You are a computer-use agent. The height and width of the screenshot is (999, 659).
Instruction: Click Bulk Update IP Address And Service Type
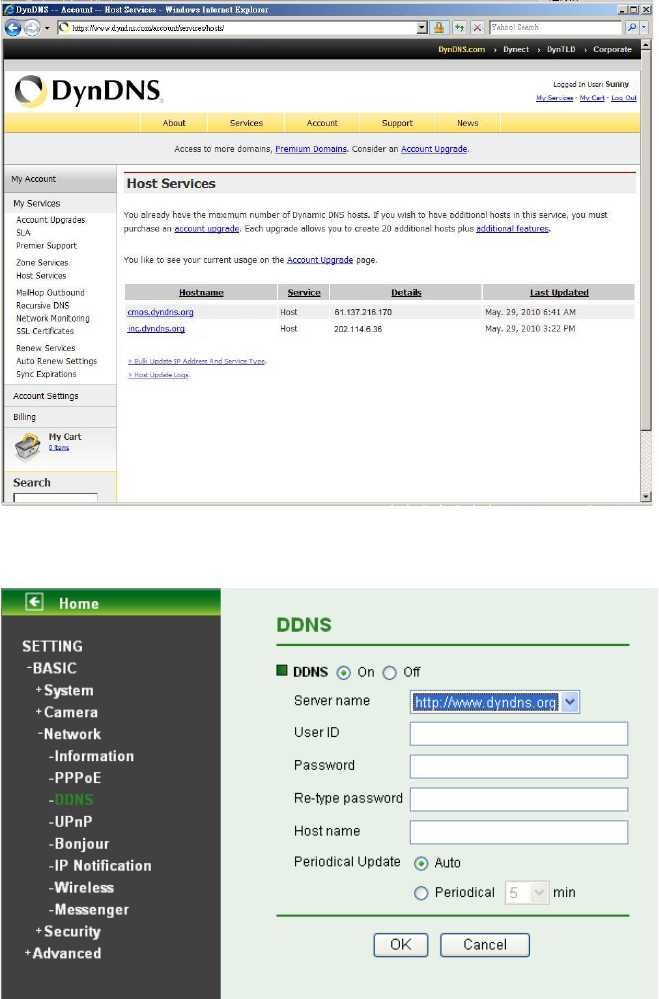(197, 361)
